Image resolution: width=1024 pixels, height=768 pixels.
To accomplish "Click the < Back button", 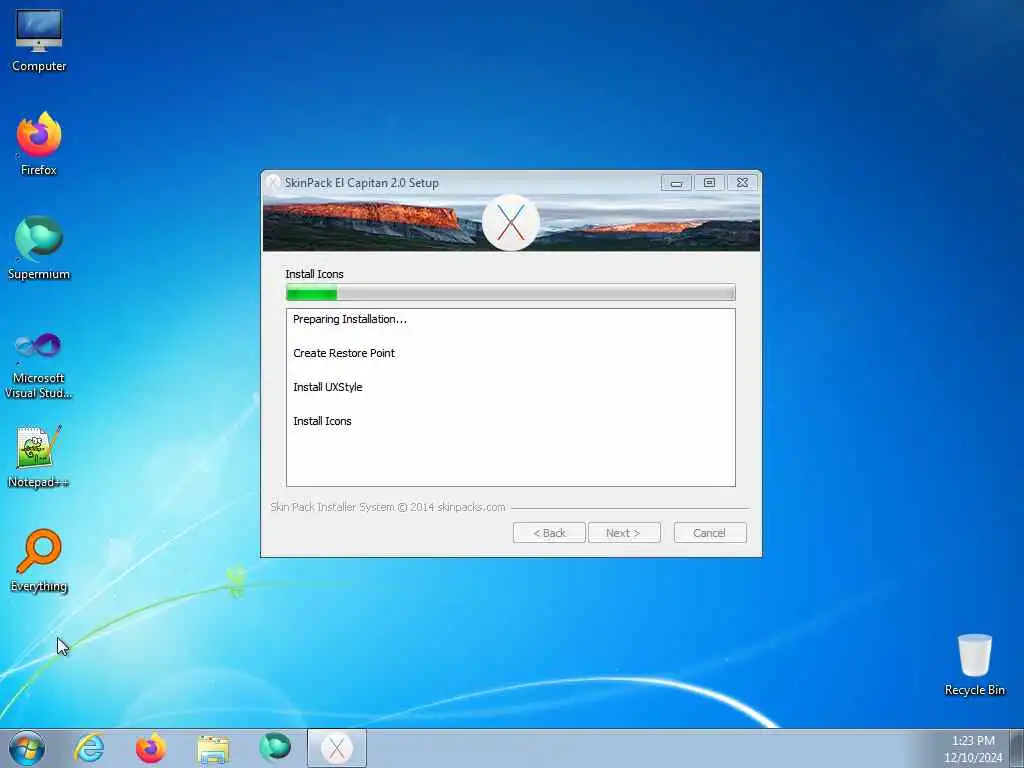I will [x=549, y=533].
